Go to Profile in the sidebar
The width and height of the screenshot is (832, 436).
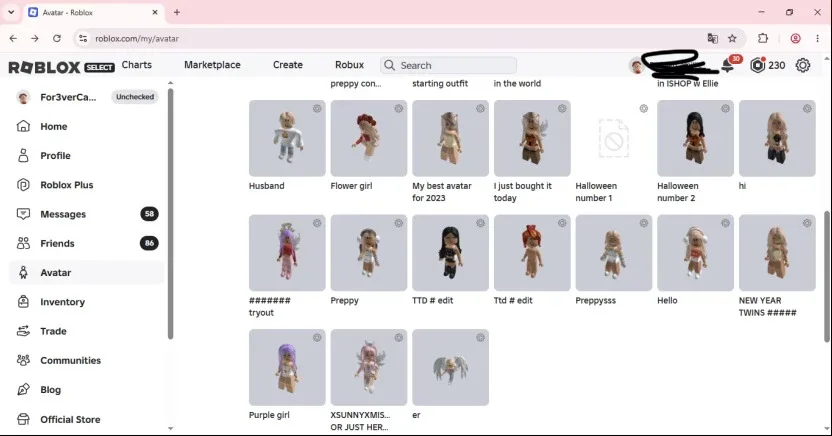[53, 155]
